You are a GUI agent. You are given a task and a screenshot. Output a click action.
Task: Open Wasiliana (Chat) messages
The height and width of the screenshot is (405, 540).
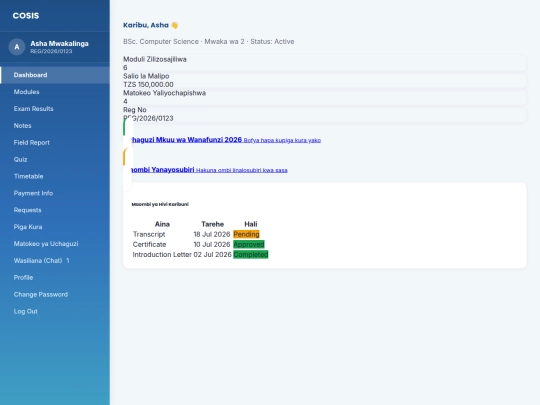pyautogui.click(x=55, y=261)
